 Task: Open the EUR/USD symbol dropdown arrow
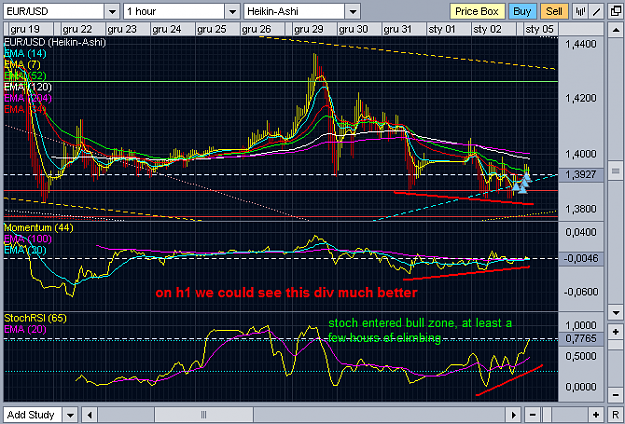point(112,11)
